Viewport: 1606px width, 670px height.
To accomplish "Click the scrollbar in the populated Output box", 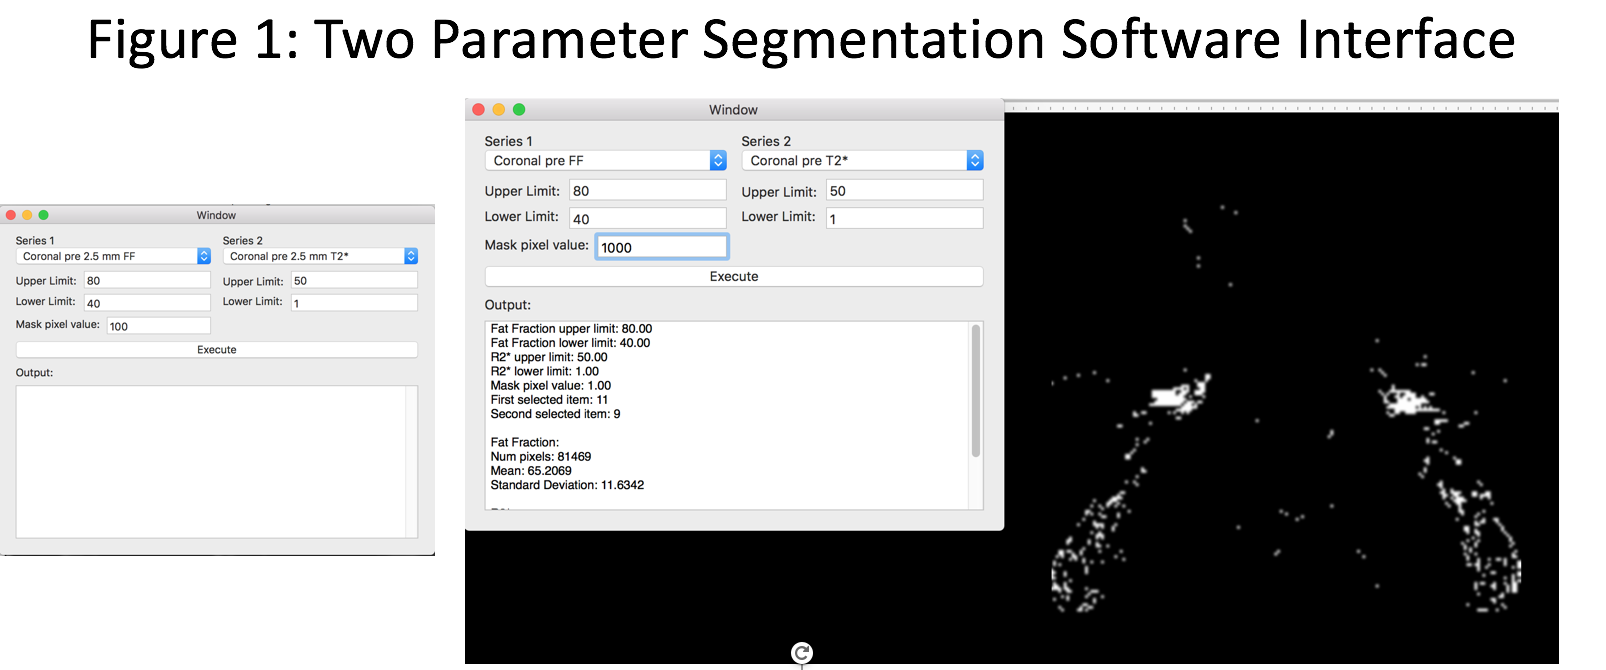I will pos(975,392).
